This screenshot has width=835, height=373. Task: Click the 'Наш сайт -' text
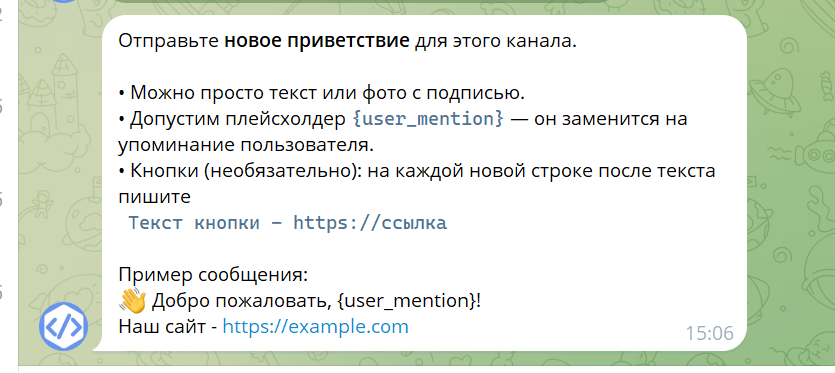coord(168,327)
